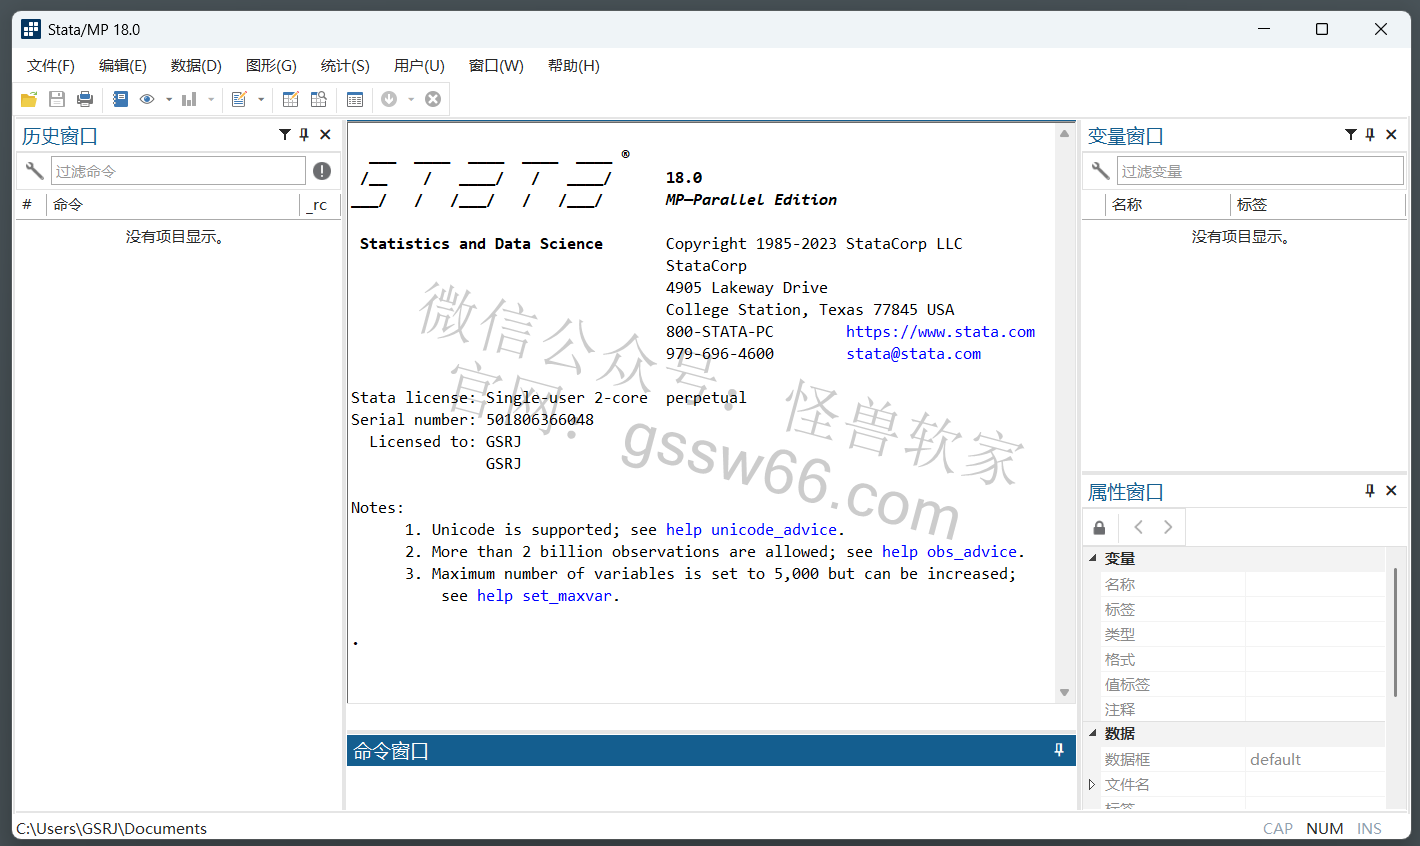
Task: Open dropdown beside the More arrow icon
Action: click(411, 99)
